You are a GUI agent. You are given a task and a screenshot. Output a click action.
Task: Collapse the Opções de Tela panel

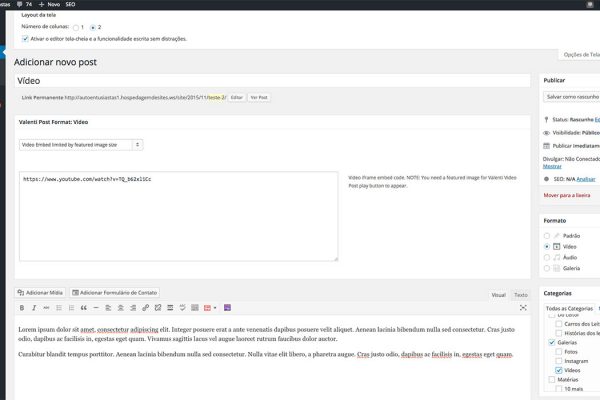click(580, 53)
